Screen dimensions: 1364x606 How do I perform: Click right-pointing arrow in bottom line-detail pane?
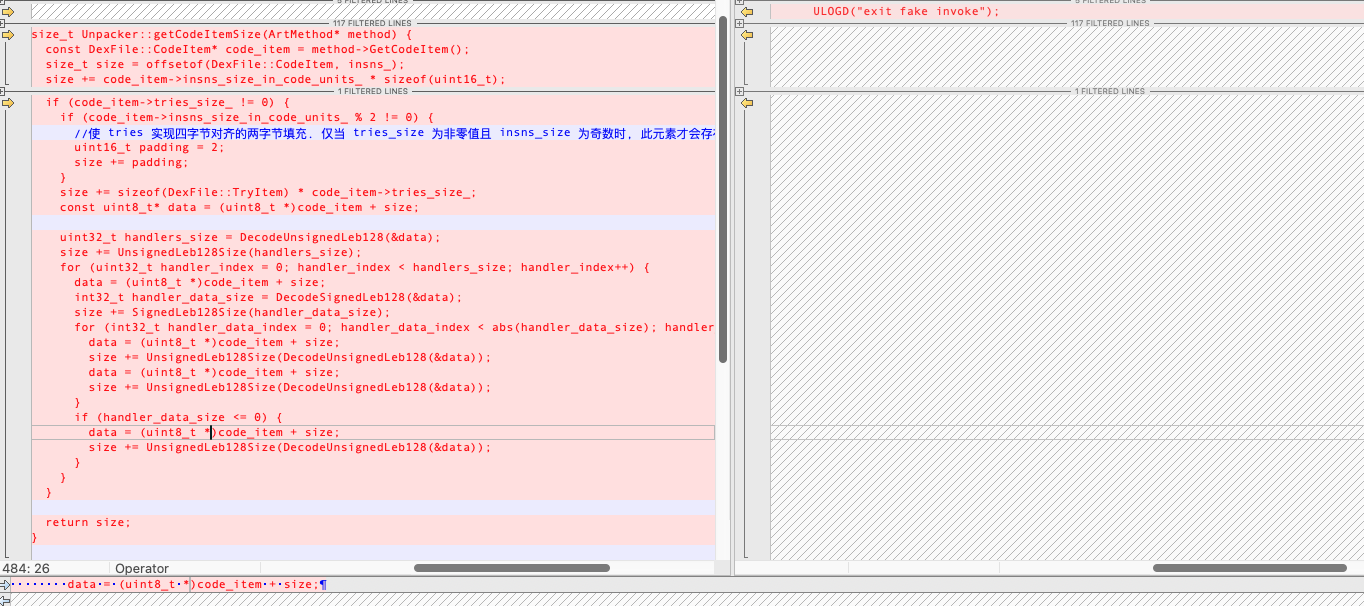[6, 585]
